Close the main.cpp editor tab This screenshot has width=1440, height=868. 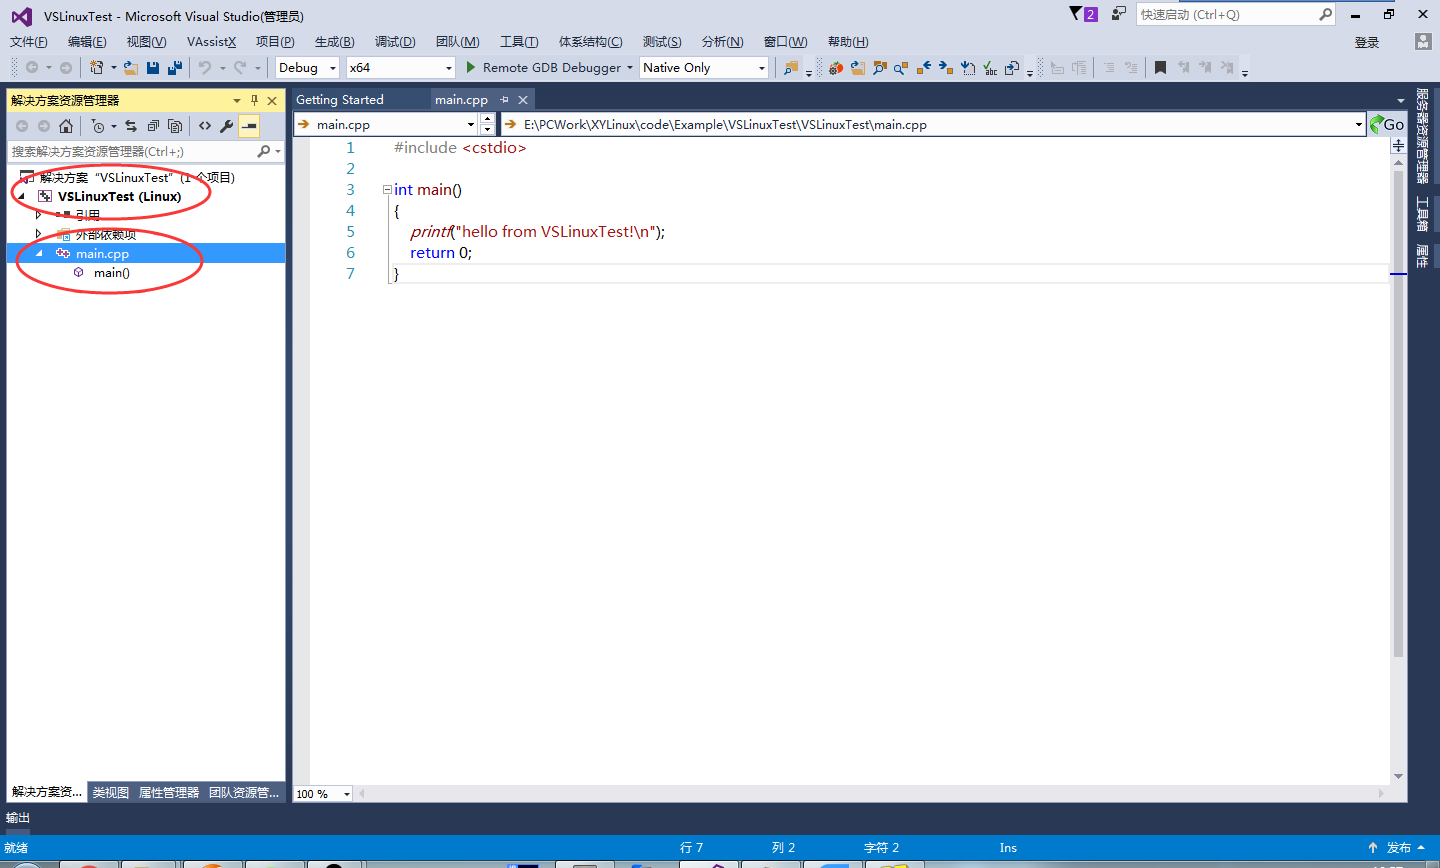click(523, 100)
